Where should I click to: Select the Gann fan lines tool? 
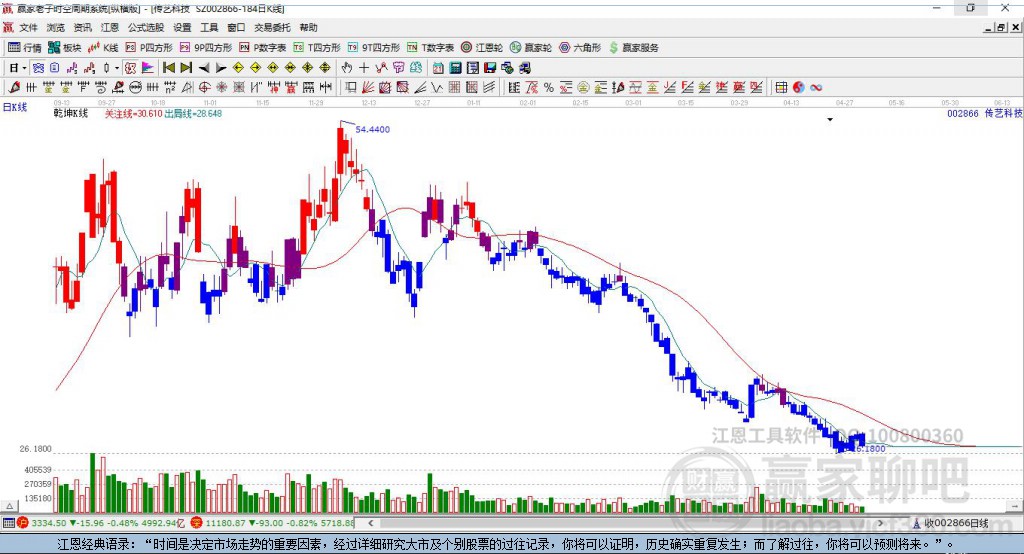pos(368,88)
